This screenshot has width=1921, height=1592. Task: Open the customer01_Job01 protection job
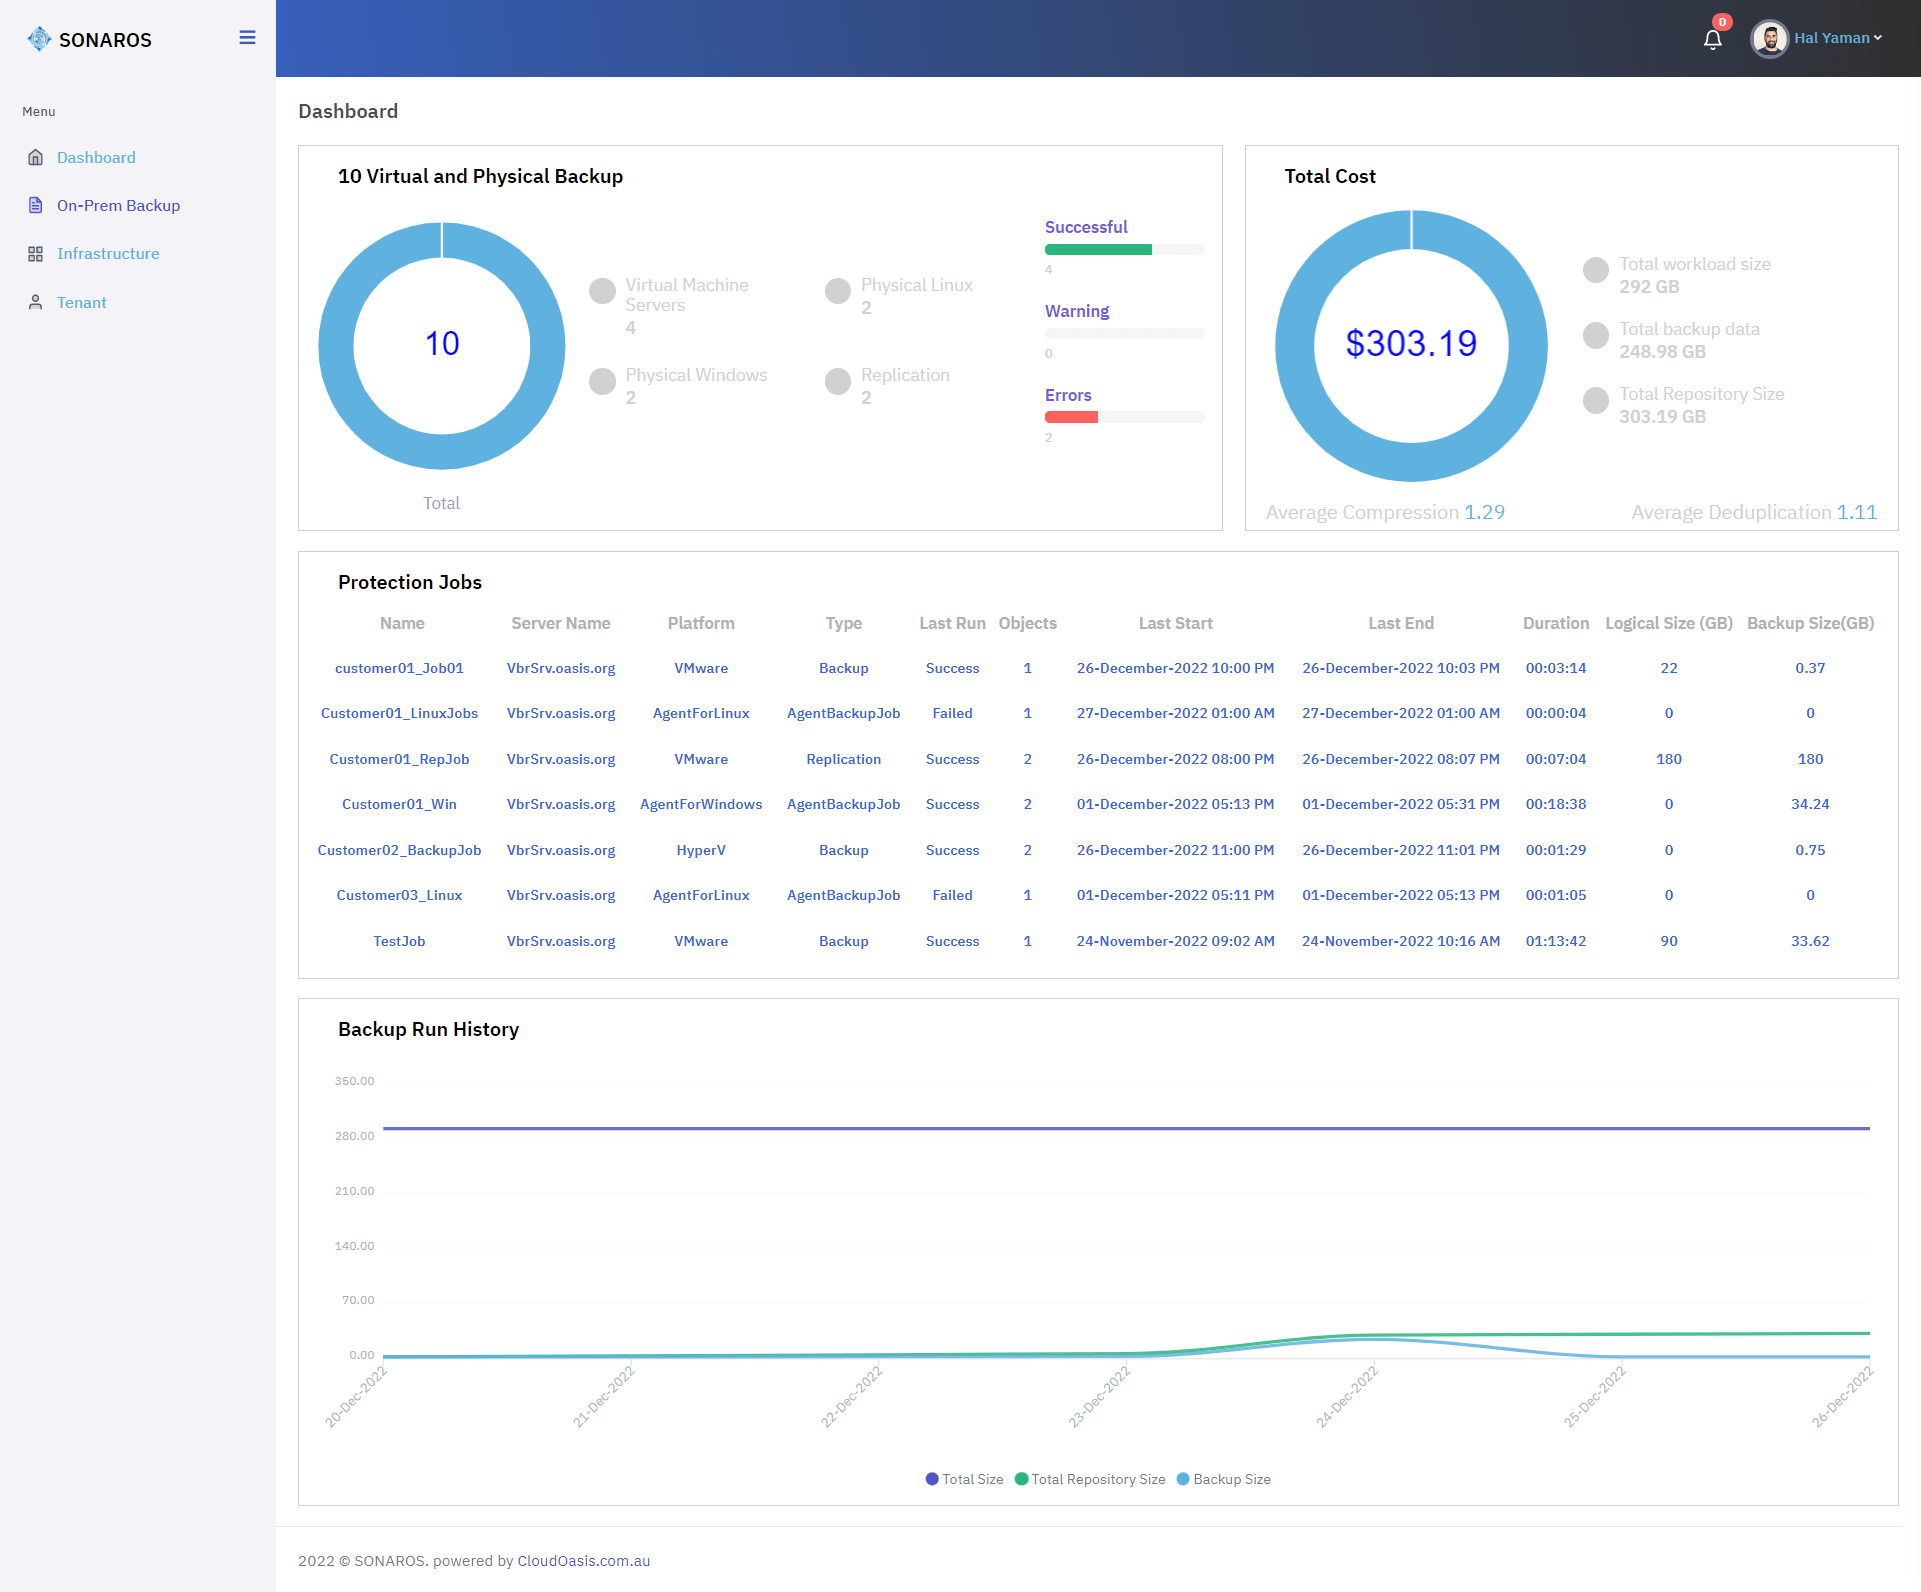[399, 668]
